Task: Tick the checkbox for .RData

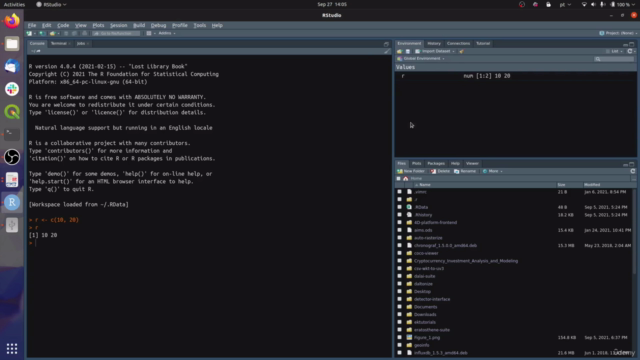Action: tap(400, 207)
